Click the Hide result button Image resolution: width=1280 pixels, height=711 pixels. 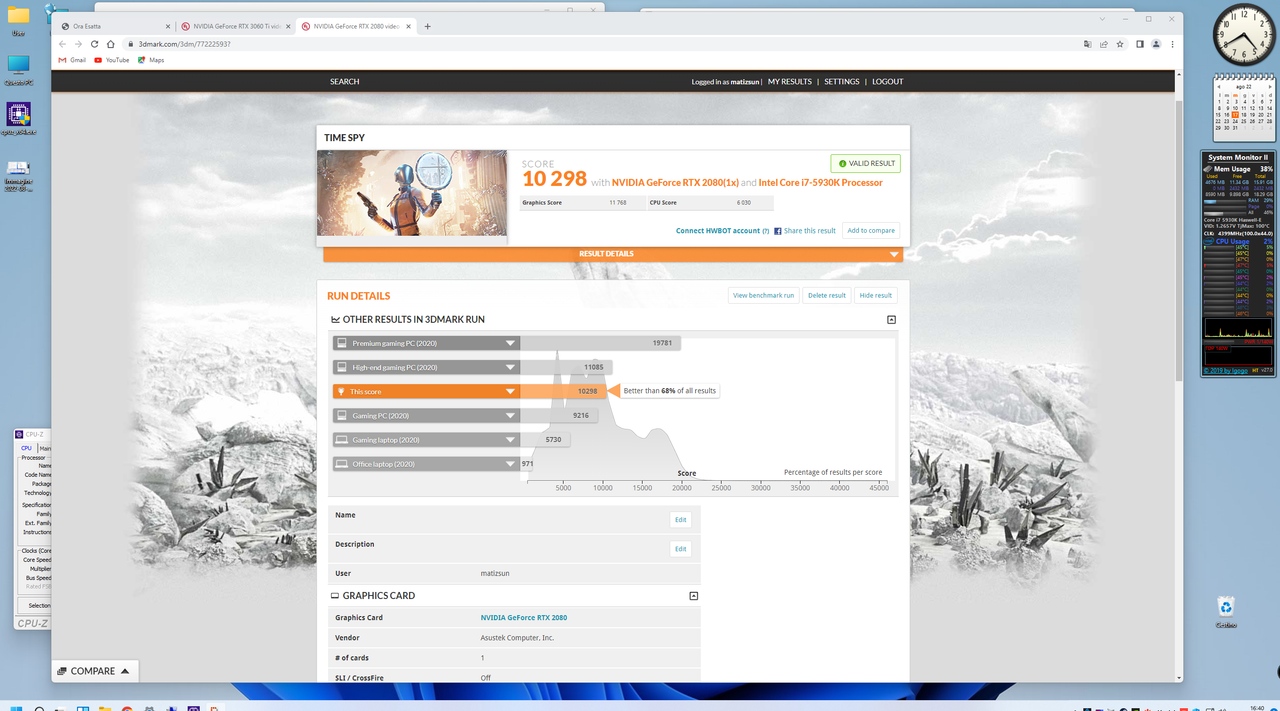point(876,295)
